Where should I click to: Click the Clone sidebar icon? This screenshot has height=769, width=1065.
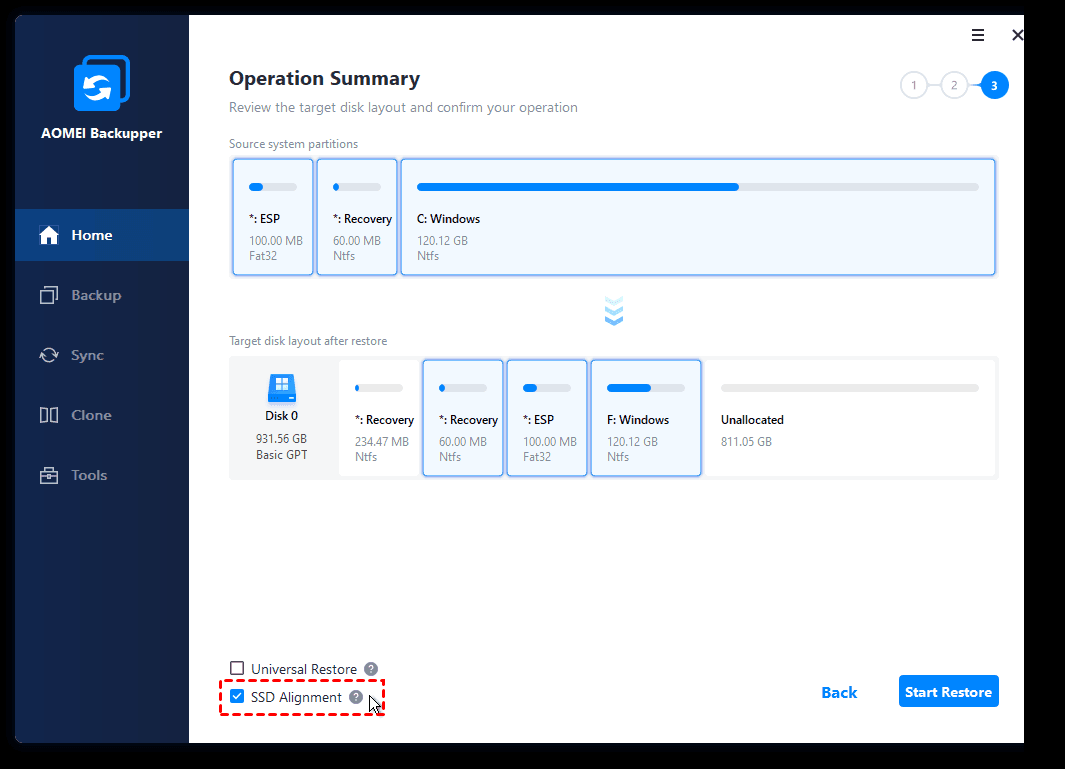pos(49,415)
